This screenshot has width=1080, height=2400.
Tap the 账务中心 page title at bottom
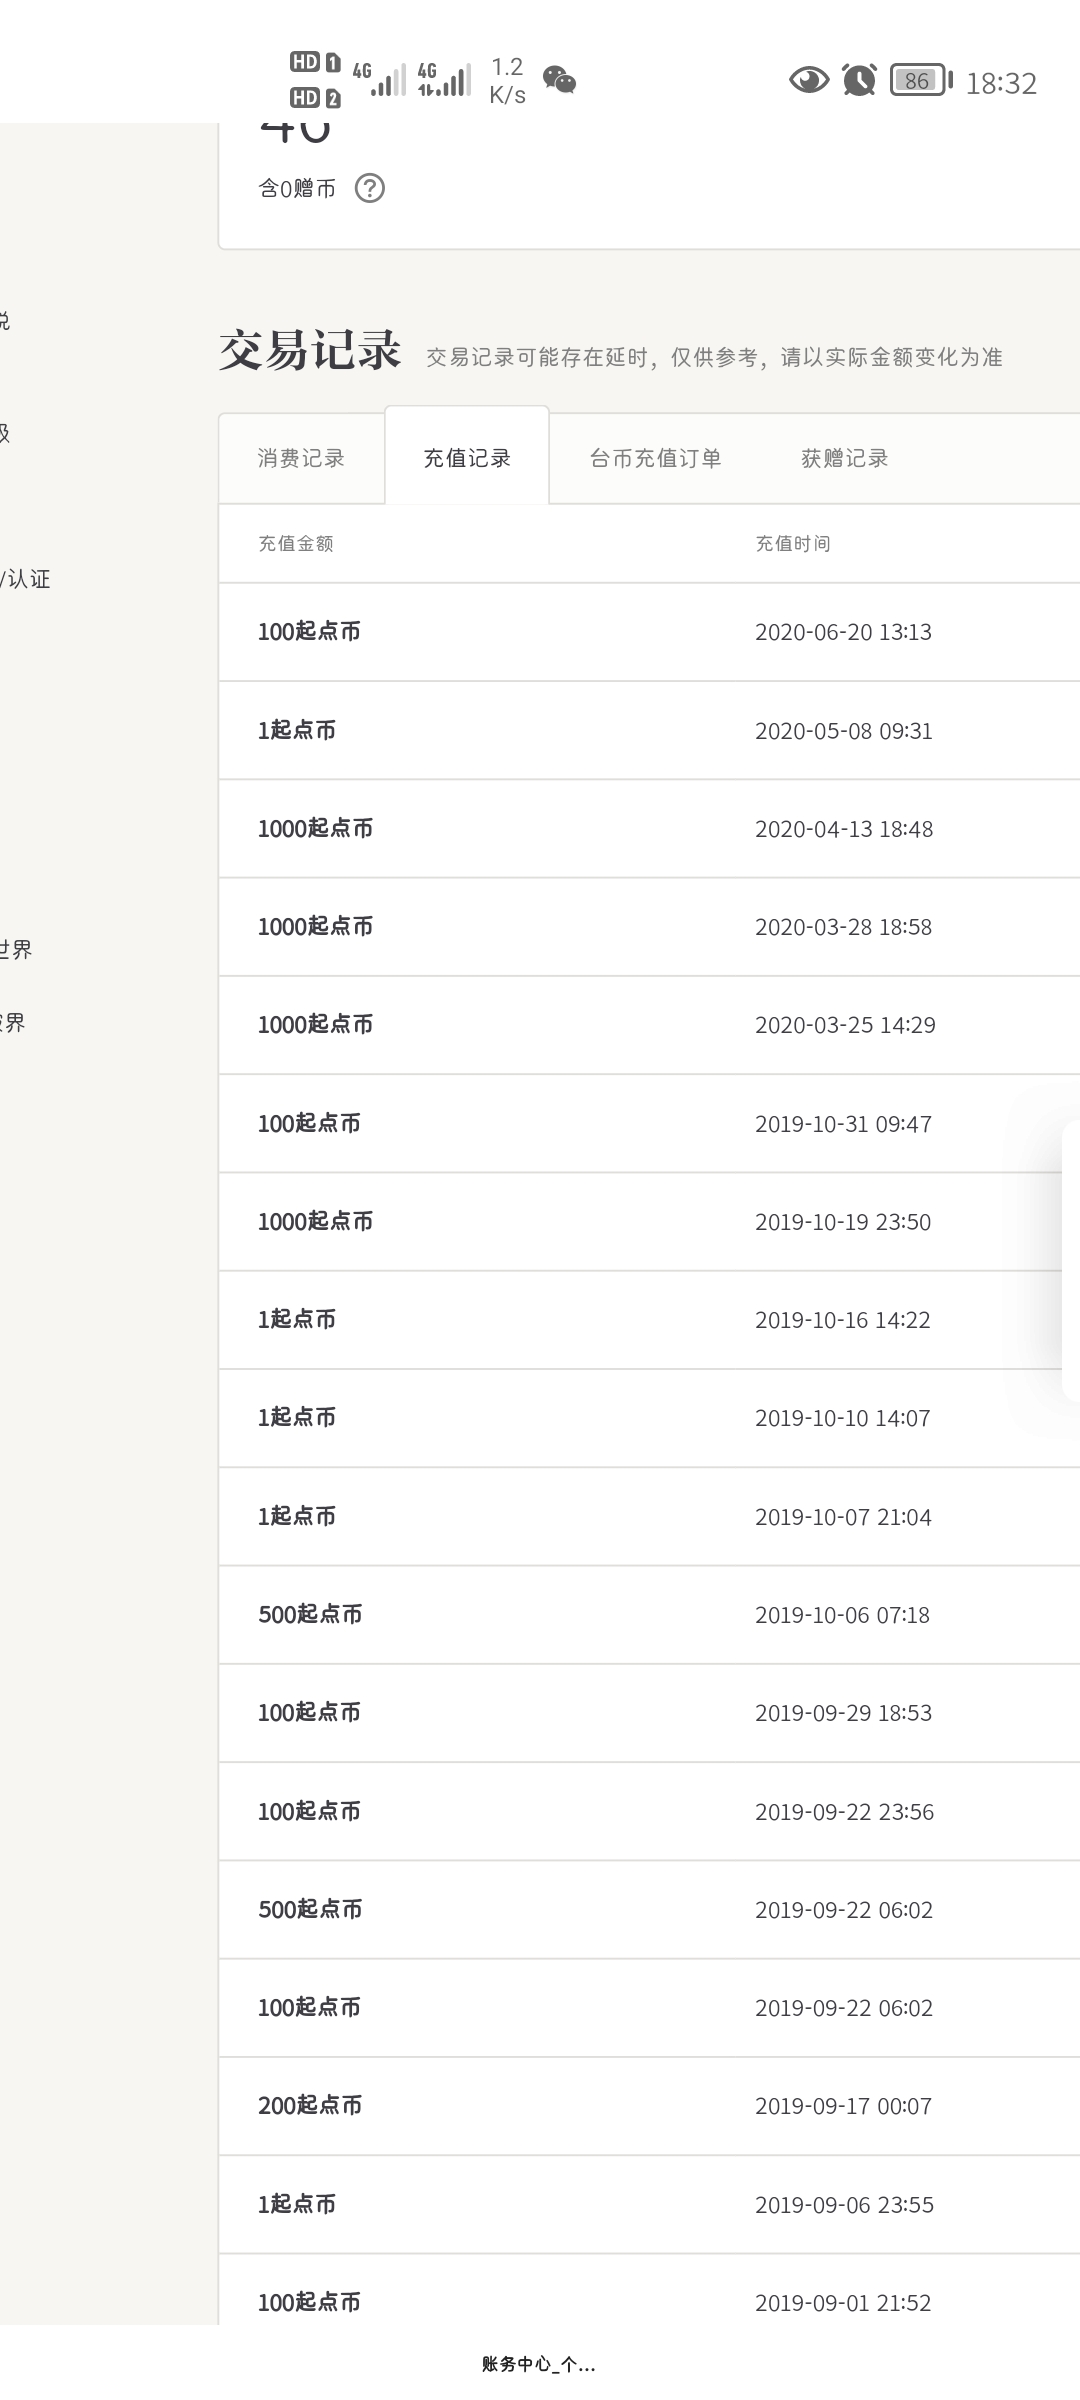539,2364
